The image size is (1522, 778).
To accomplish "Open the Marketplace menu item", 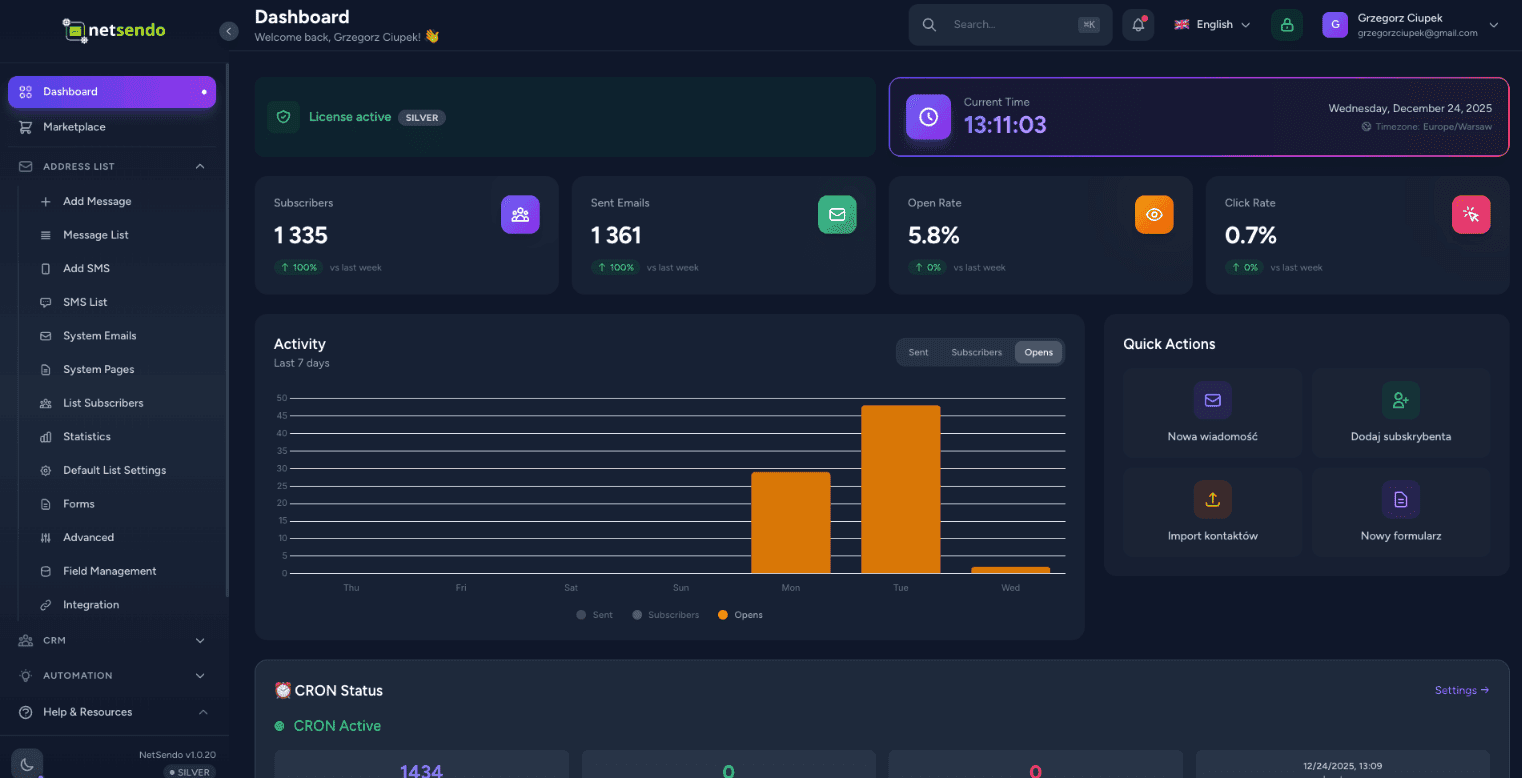I will tap(73, 127).
